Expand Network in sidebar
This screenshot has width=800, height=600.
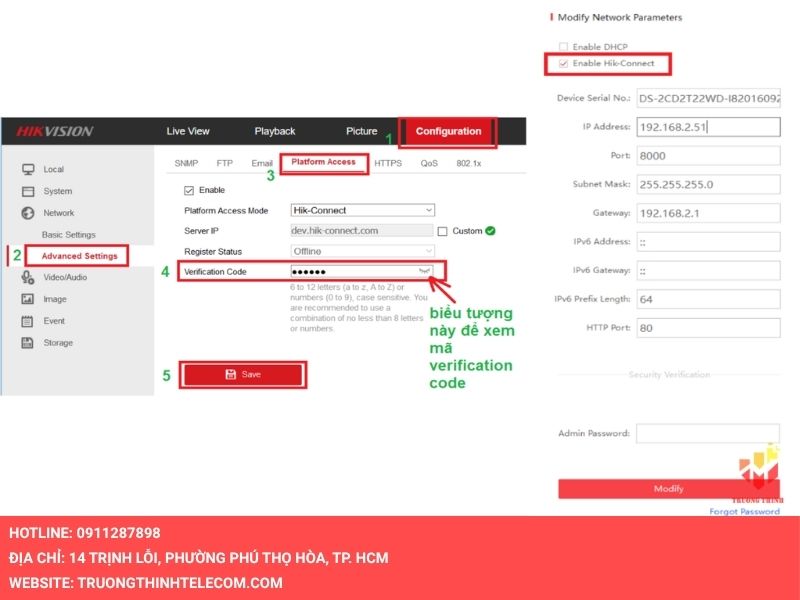tap(59, 213)
